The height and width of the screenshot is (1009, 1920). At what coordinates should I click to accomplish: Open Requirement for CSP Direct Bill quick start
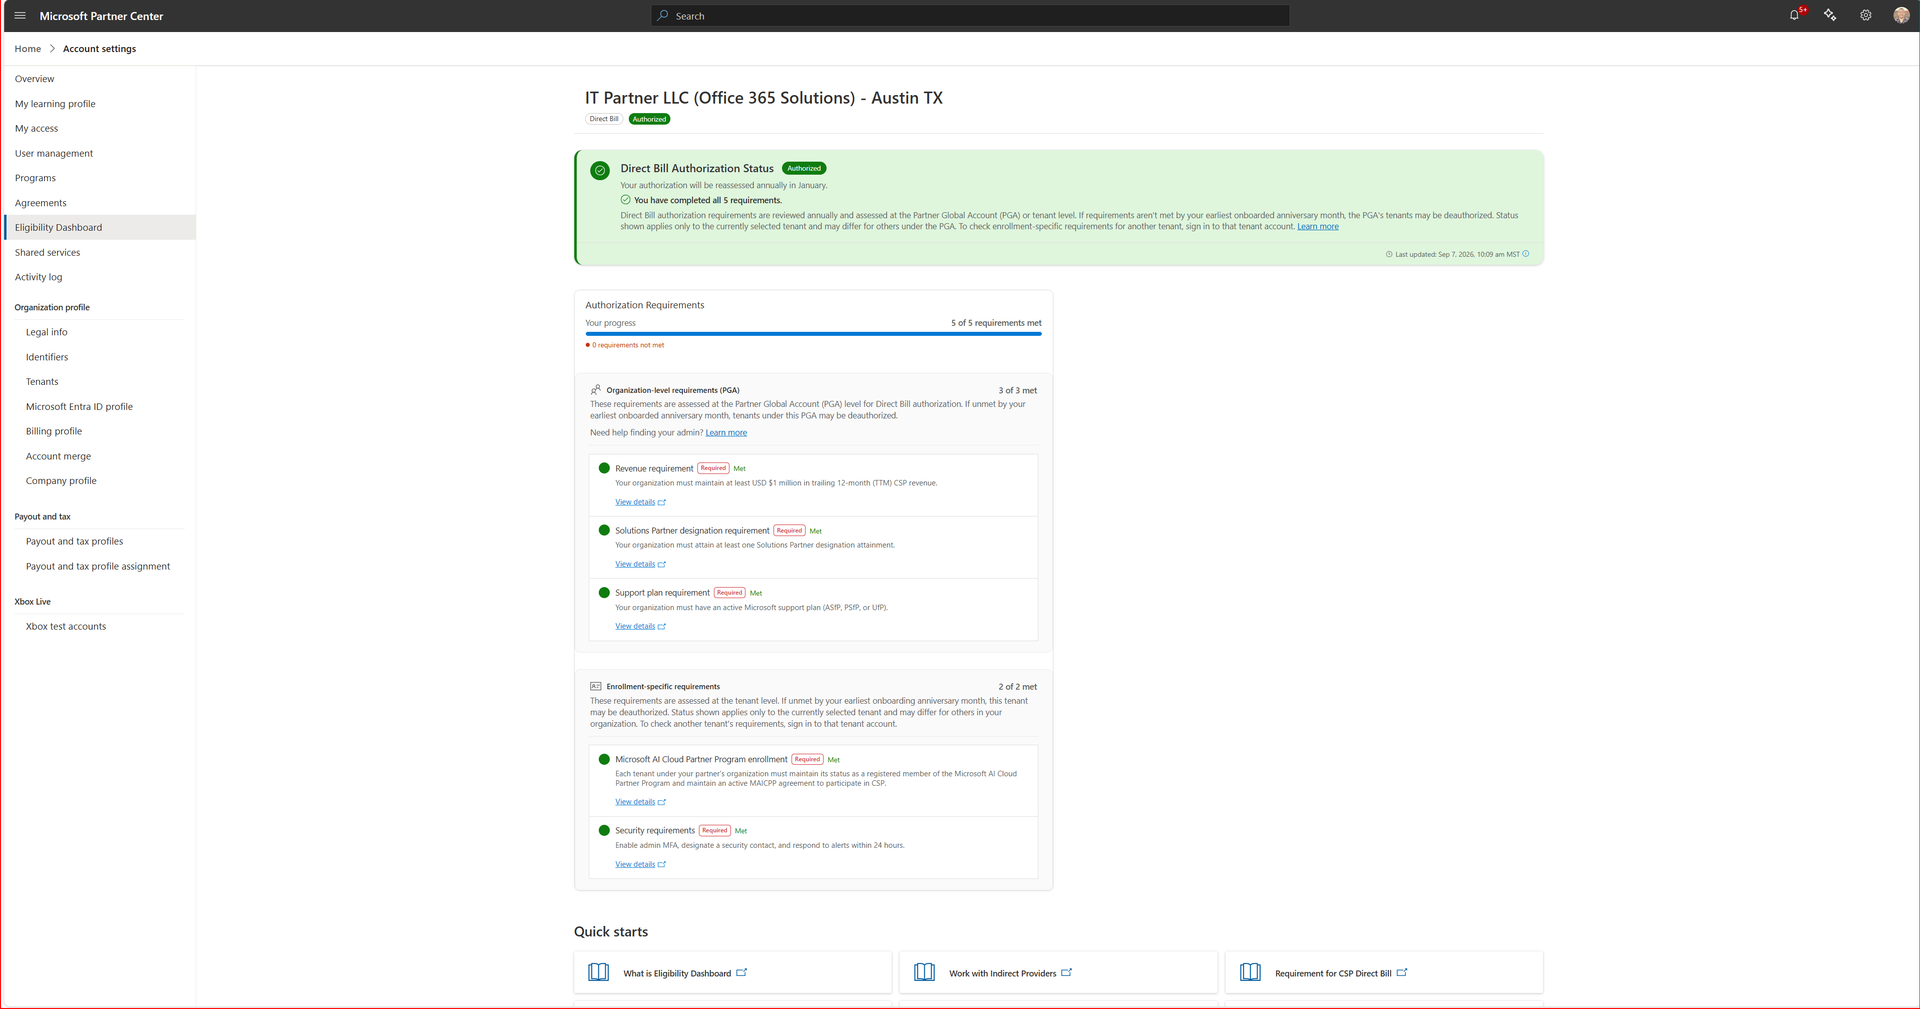[x=1384, y=972]
